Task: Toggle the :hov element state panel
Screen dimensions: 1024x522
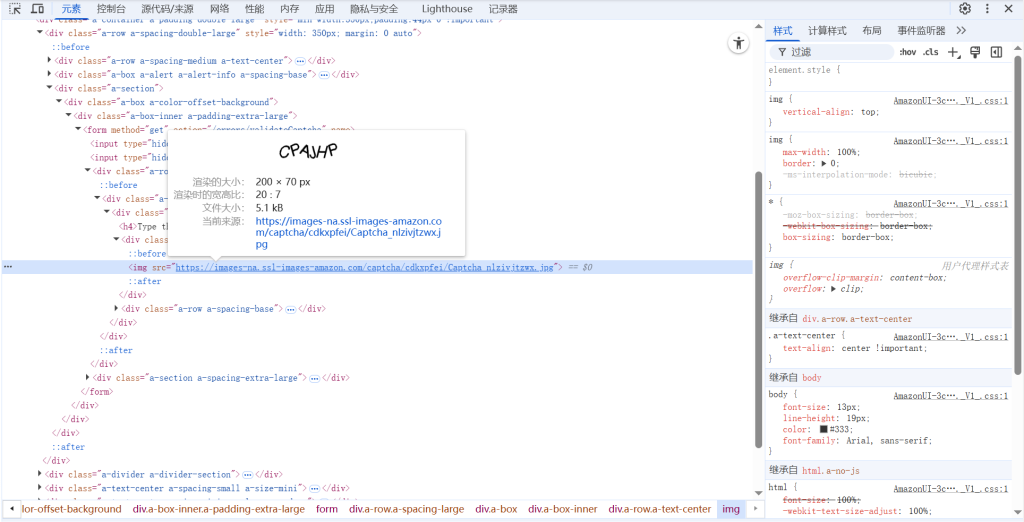Action: pyautogui.click(x=907, y=52)
